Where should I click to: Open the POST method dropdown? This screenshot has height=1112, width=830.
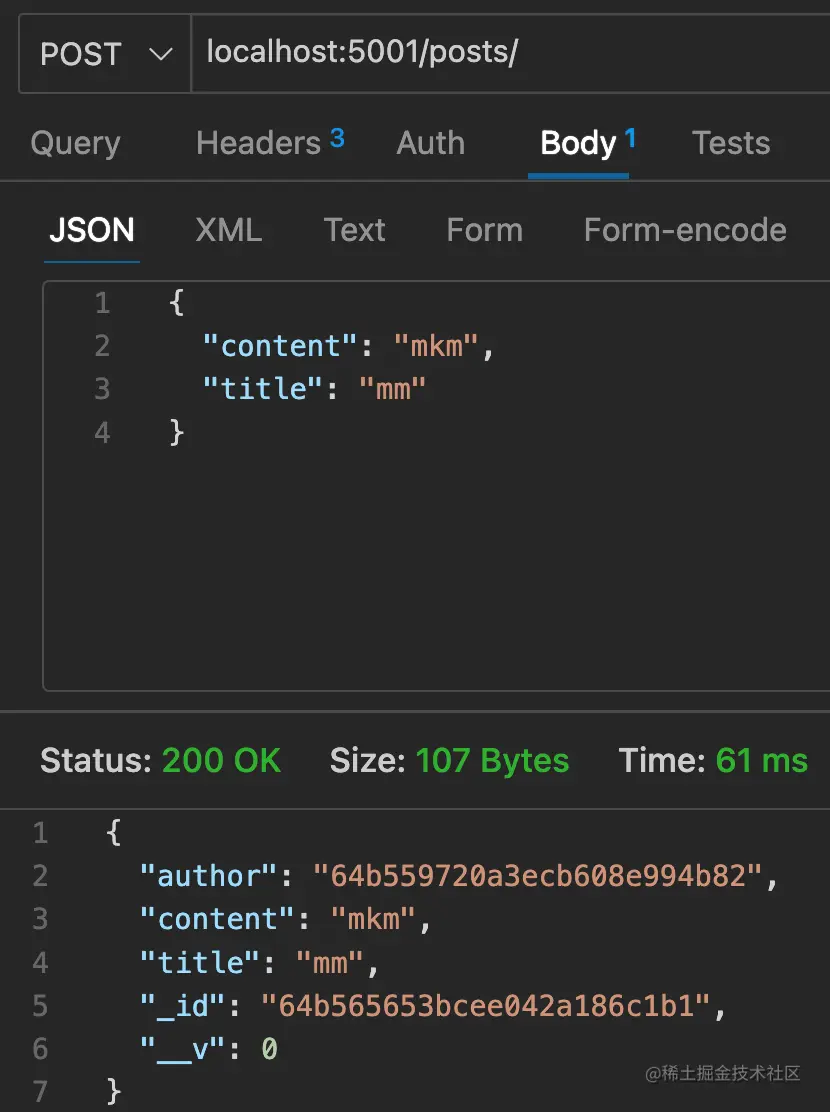click(x=104, y=53)
